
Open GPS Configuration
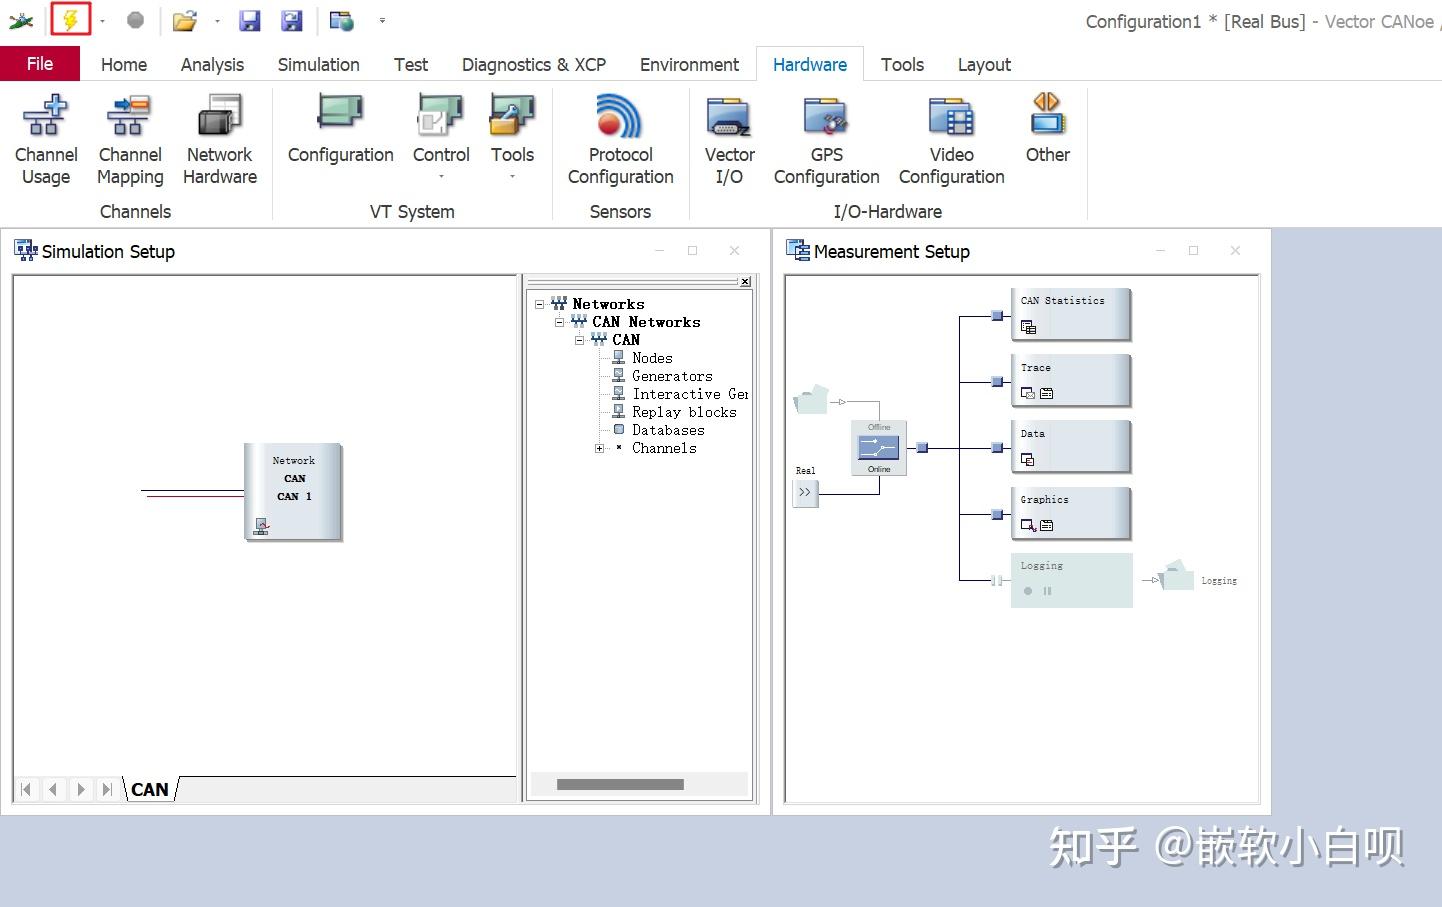coord(826,140)
